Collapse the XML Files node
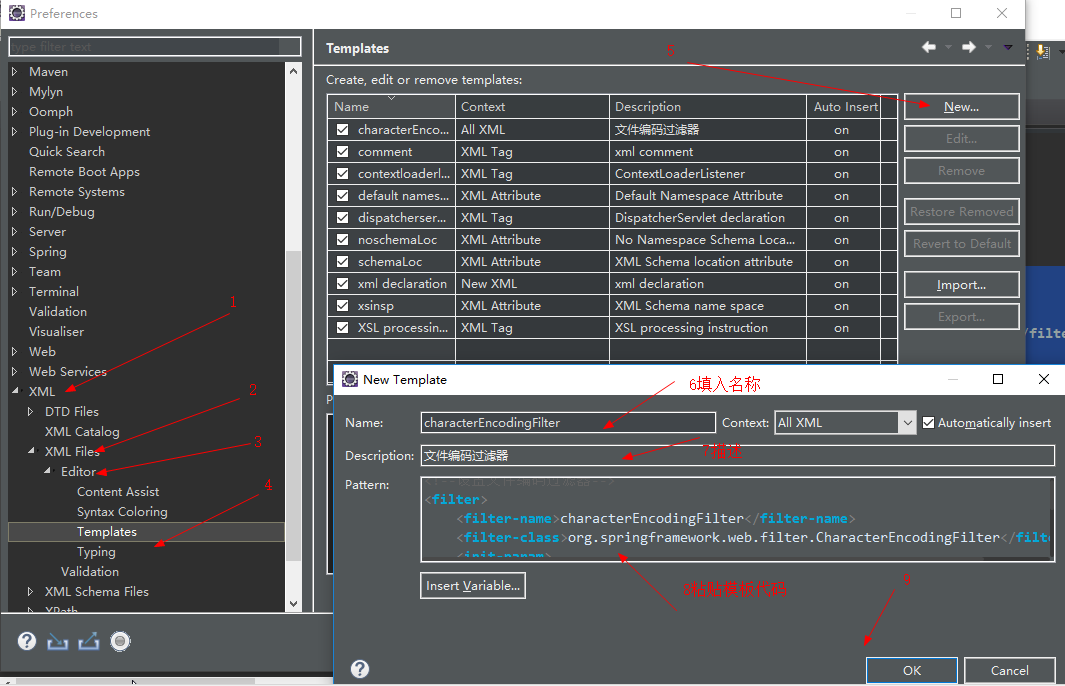Image resolution: width=1065 pixels, height=686 pixels. pyautogui.click(x=31, y=451)
